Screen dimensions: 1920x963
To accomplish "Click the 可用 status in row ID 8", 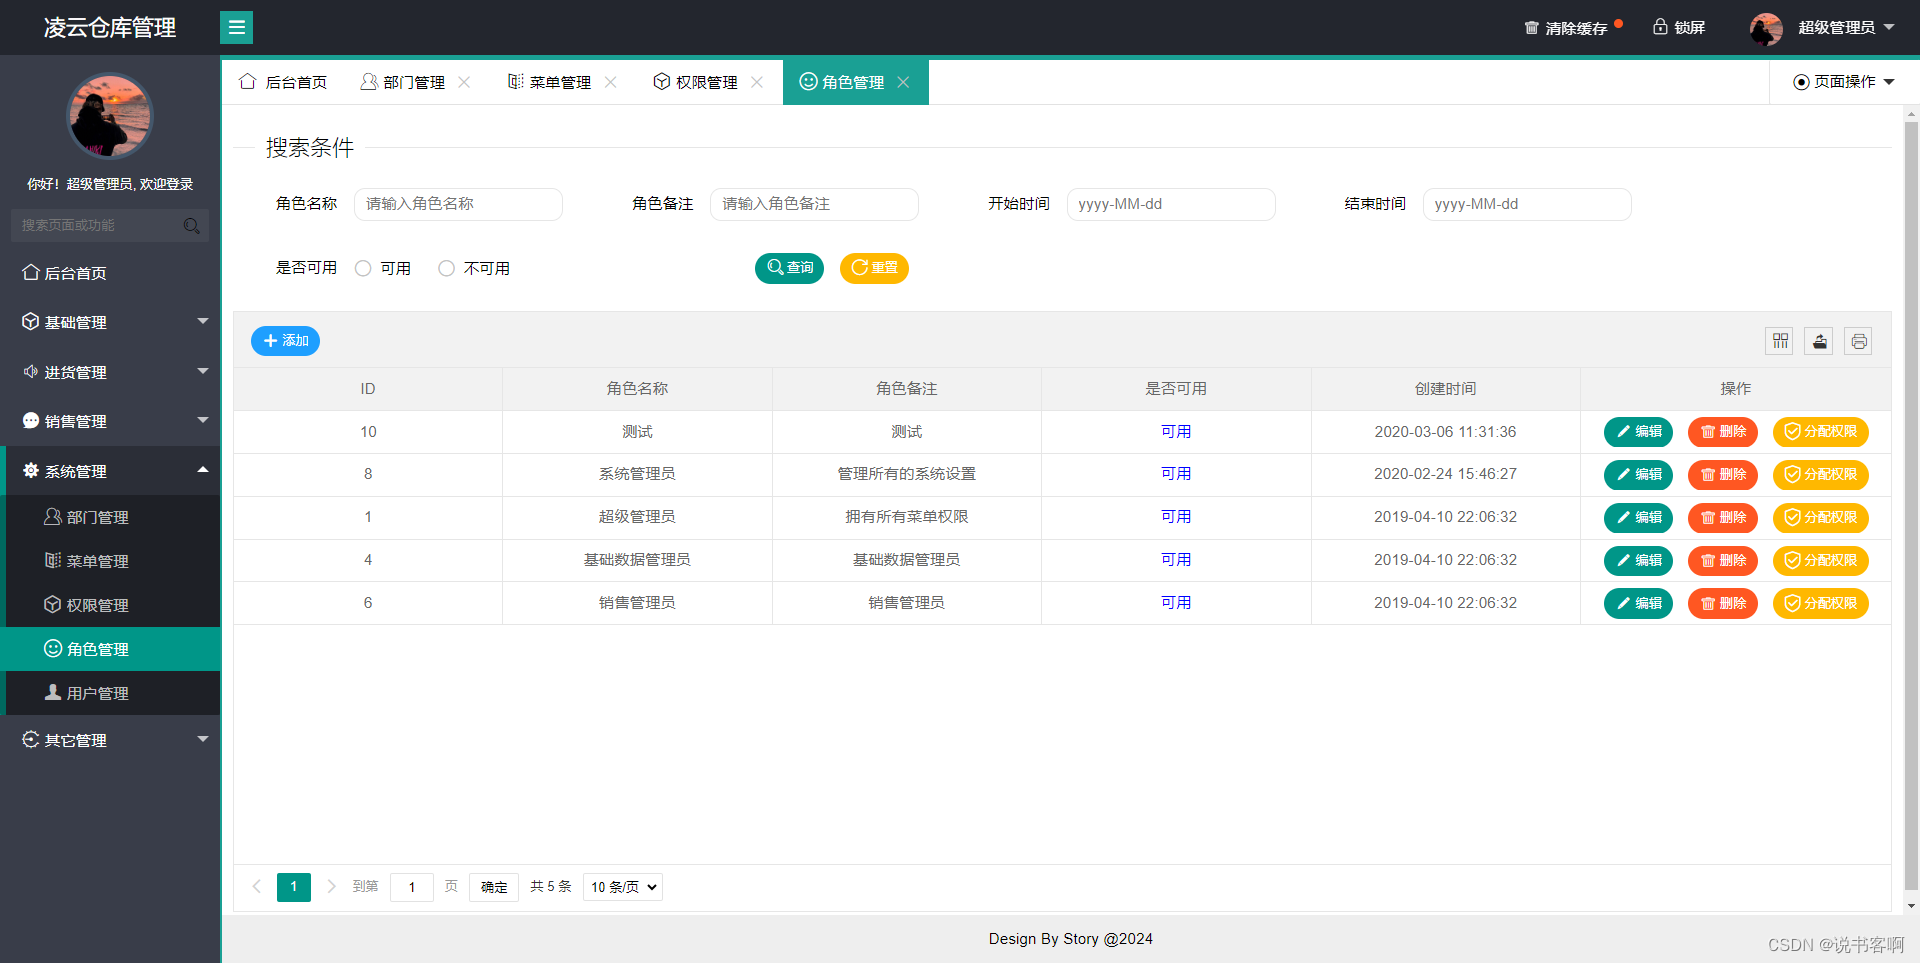I will (1176, 474).
